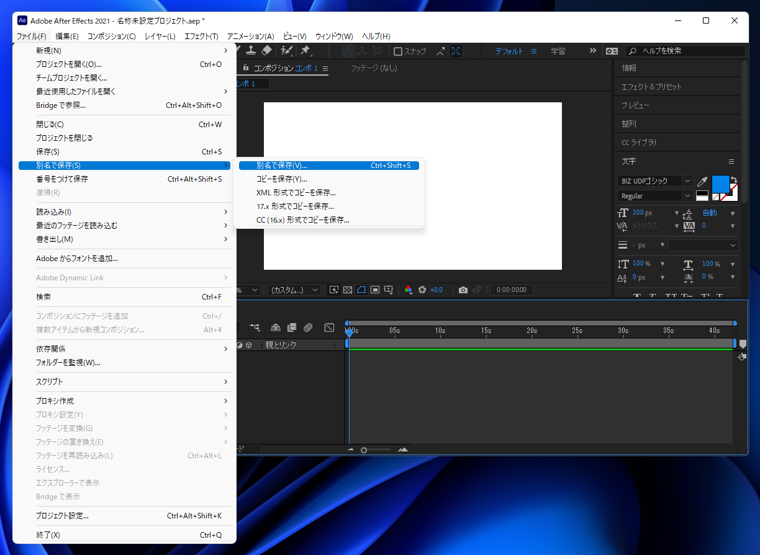Screen dimensions: 760x555
Task: Open the 編集(E) menu
Action: [66, 36]
